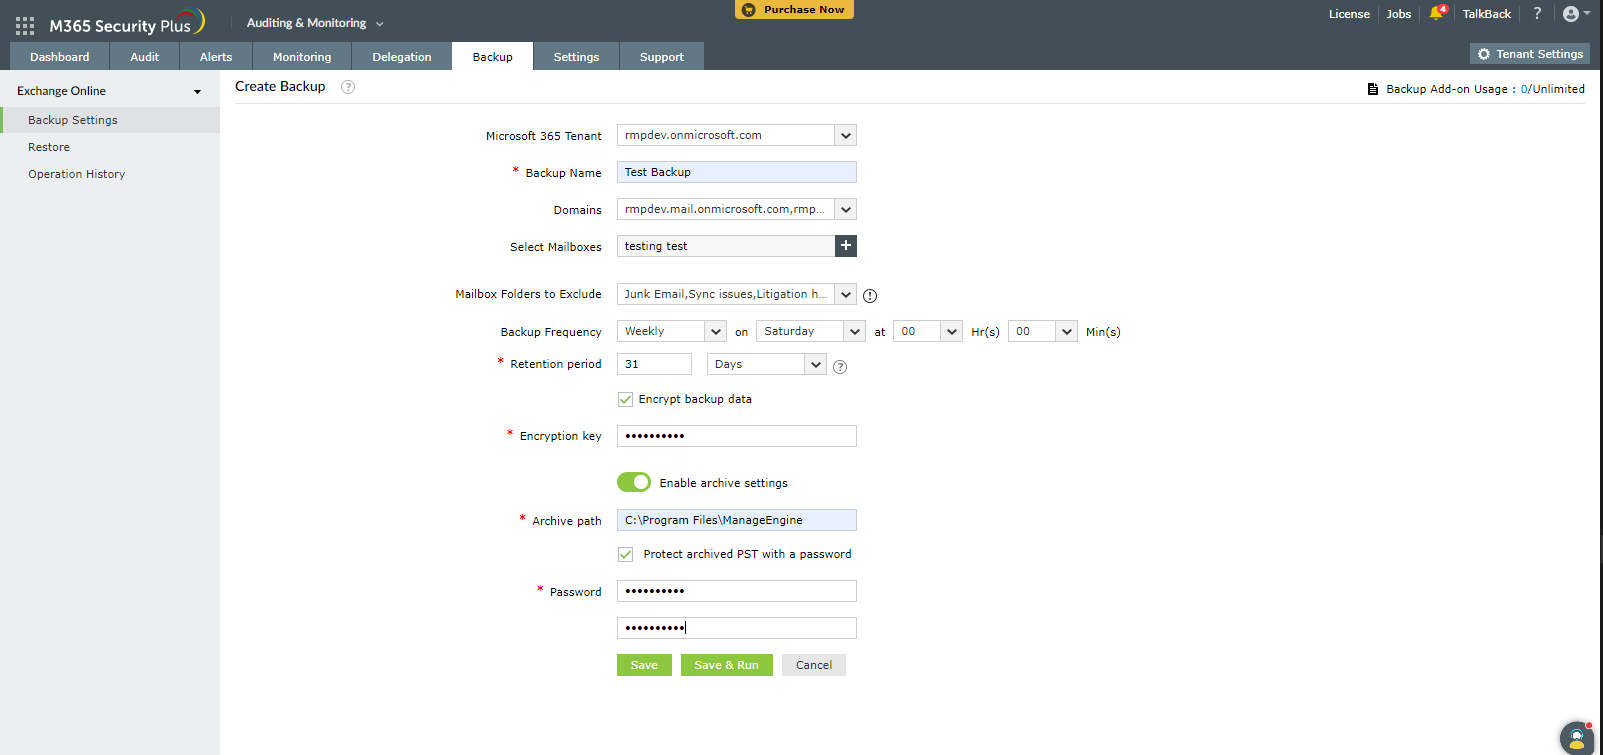Image resolution: width=1603 pixels, height=755 pixels.
Task: Click the Tenant Settings gear icon
Action: [x=1484, y=54]
